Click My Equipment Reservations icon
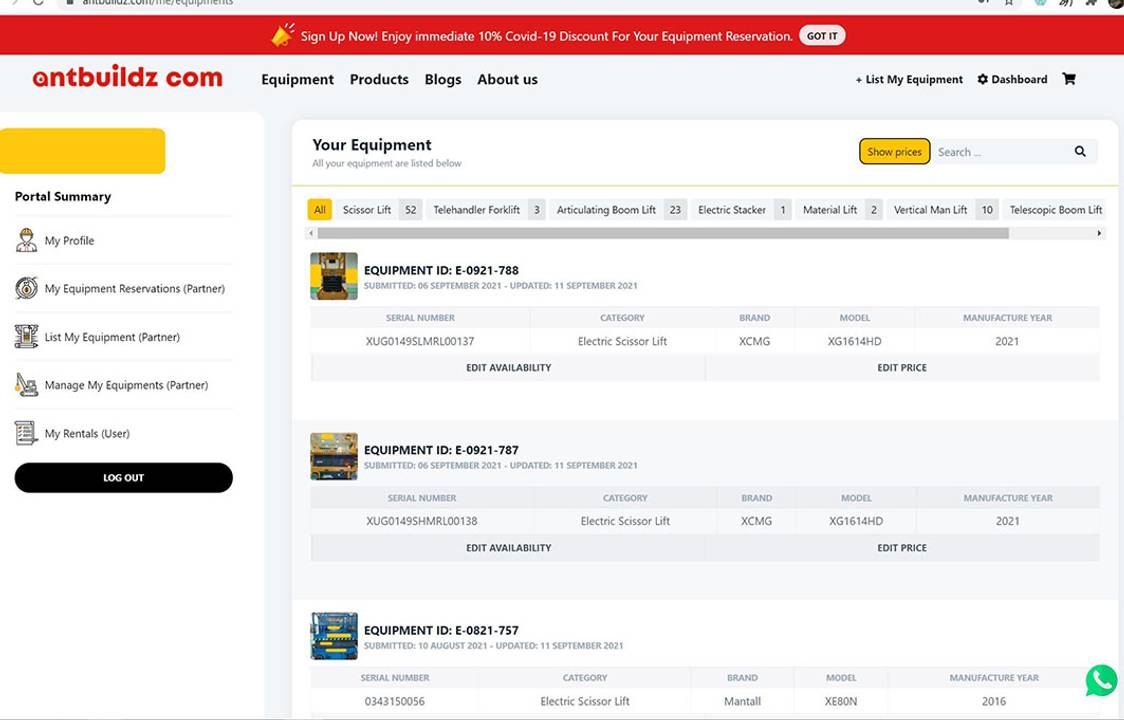 26,289
